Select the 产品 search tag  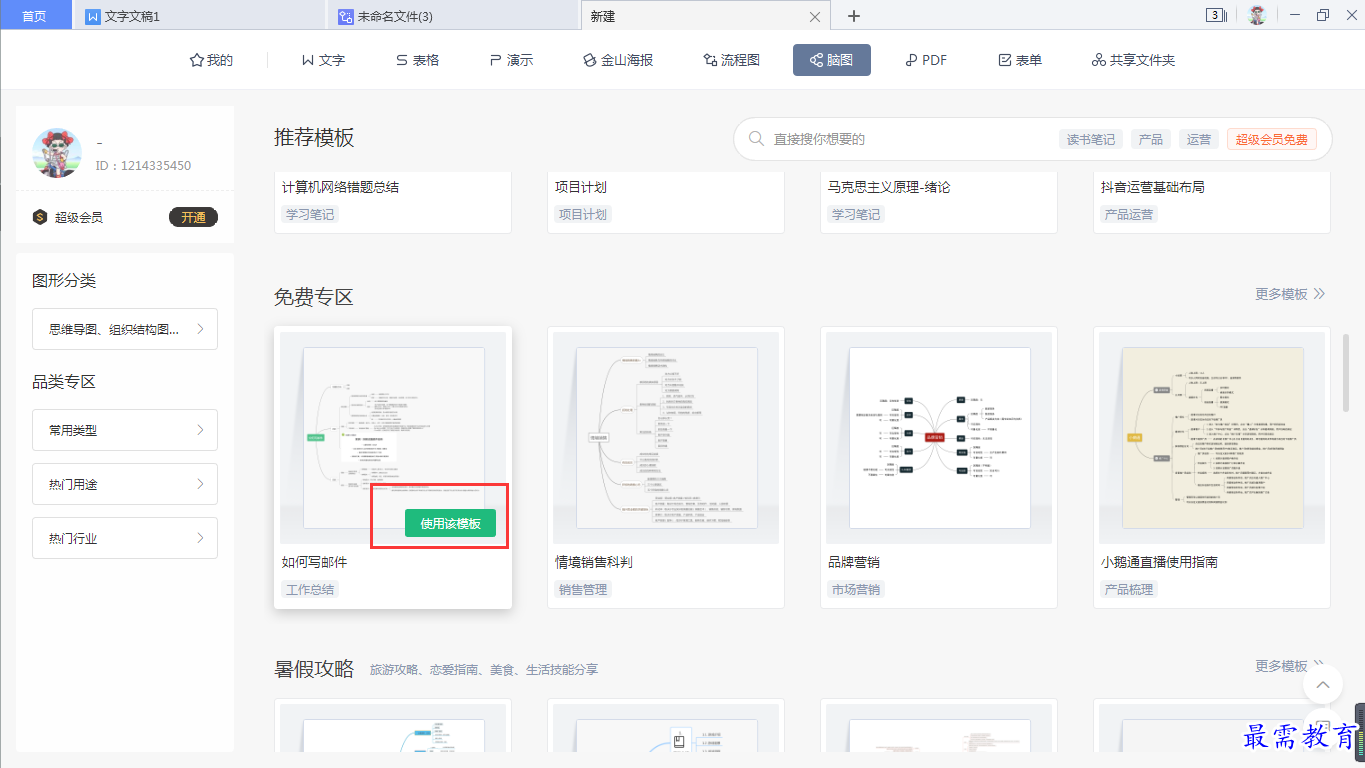[x=1151, y=139]
